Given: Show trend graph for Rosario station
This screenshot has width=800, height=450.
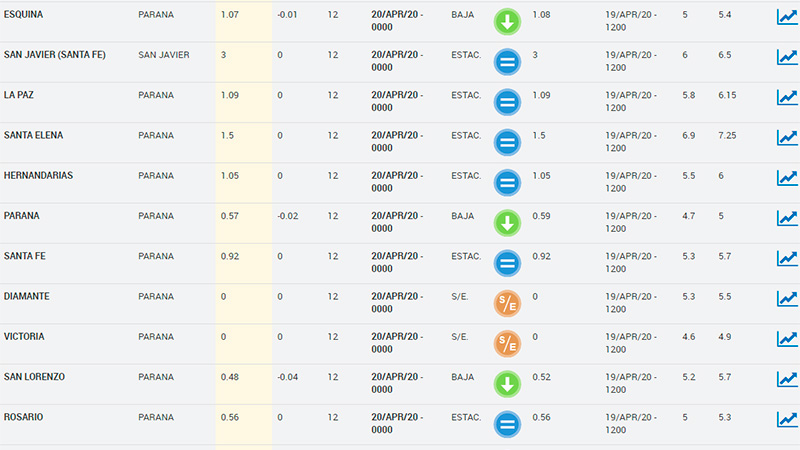Looking at the screenshot, I should coord(787,418).
